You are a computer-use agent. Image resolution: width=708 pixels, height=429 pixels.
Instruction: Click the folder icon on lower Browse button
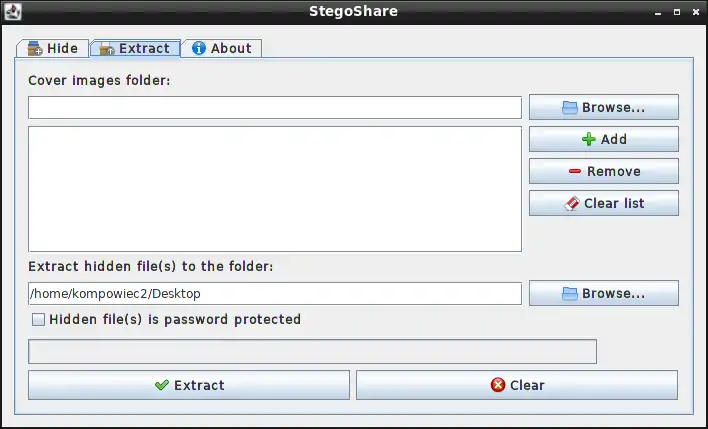point(570,293)
